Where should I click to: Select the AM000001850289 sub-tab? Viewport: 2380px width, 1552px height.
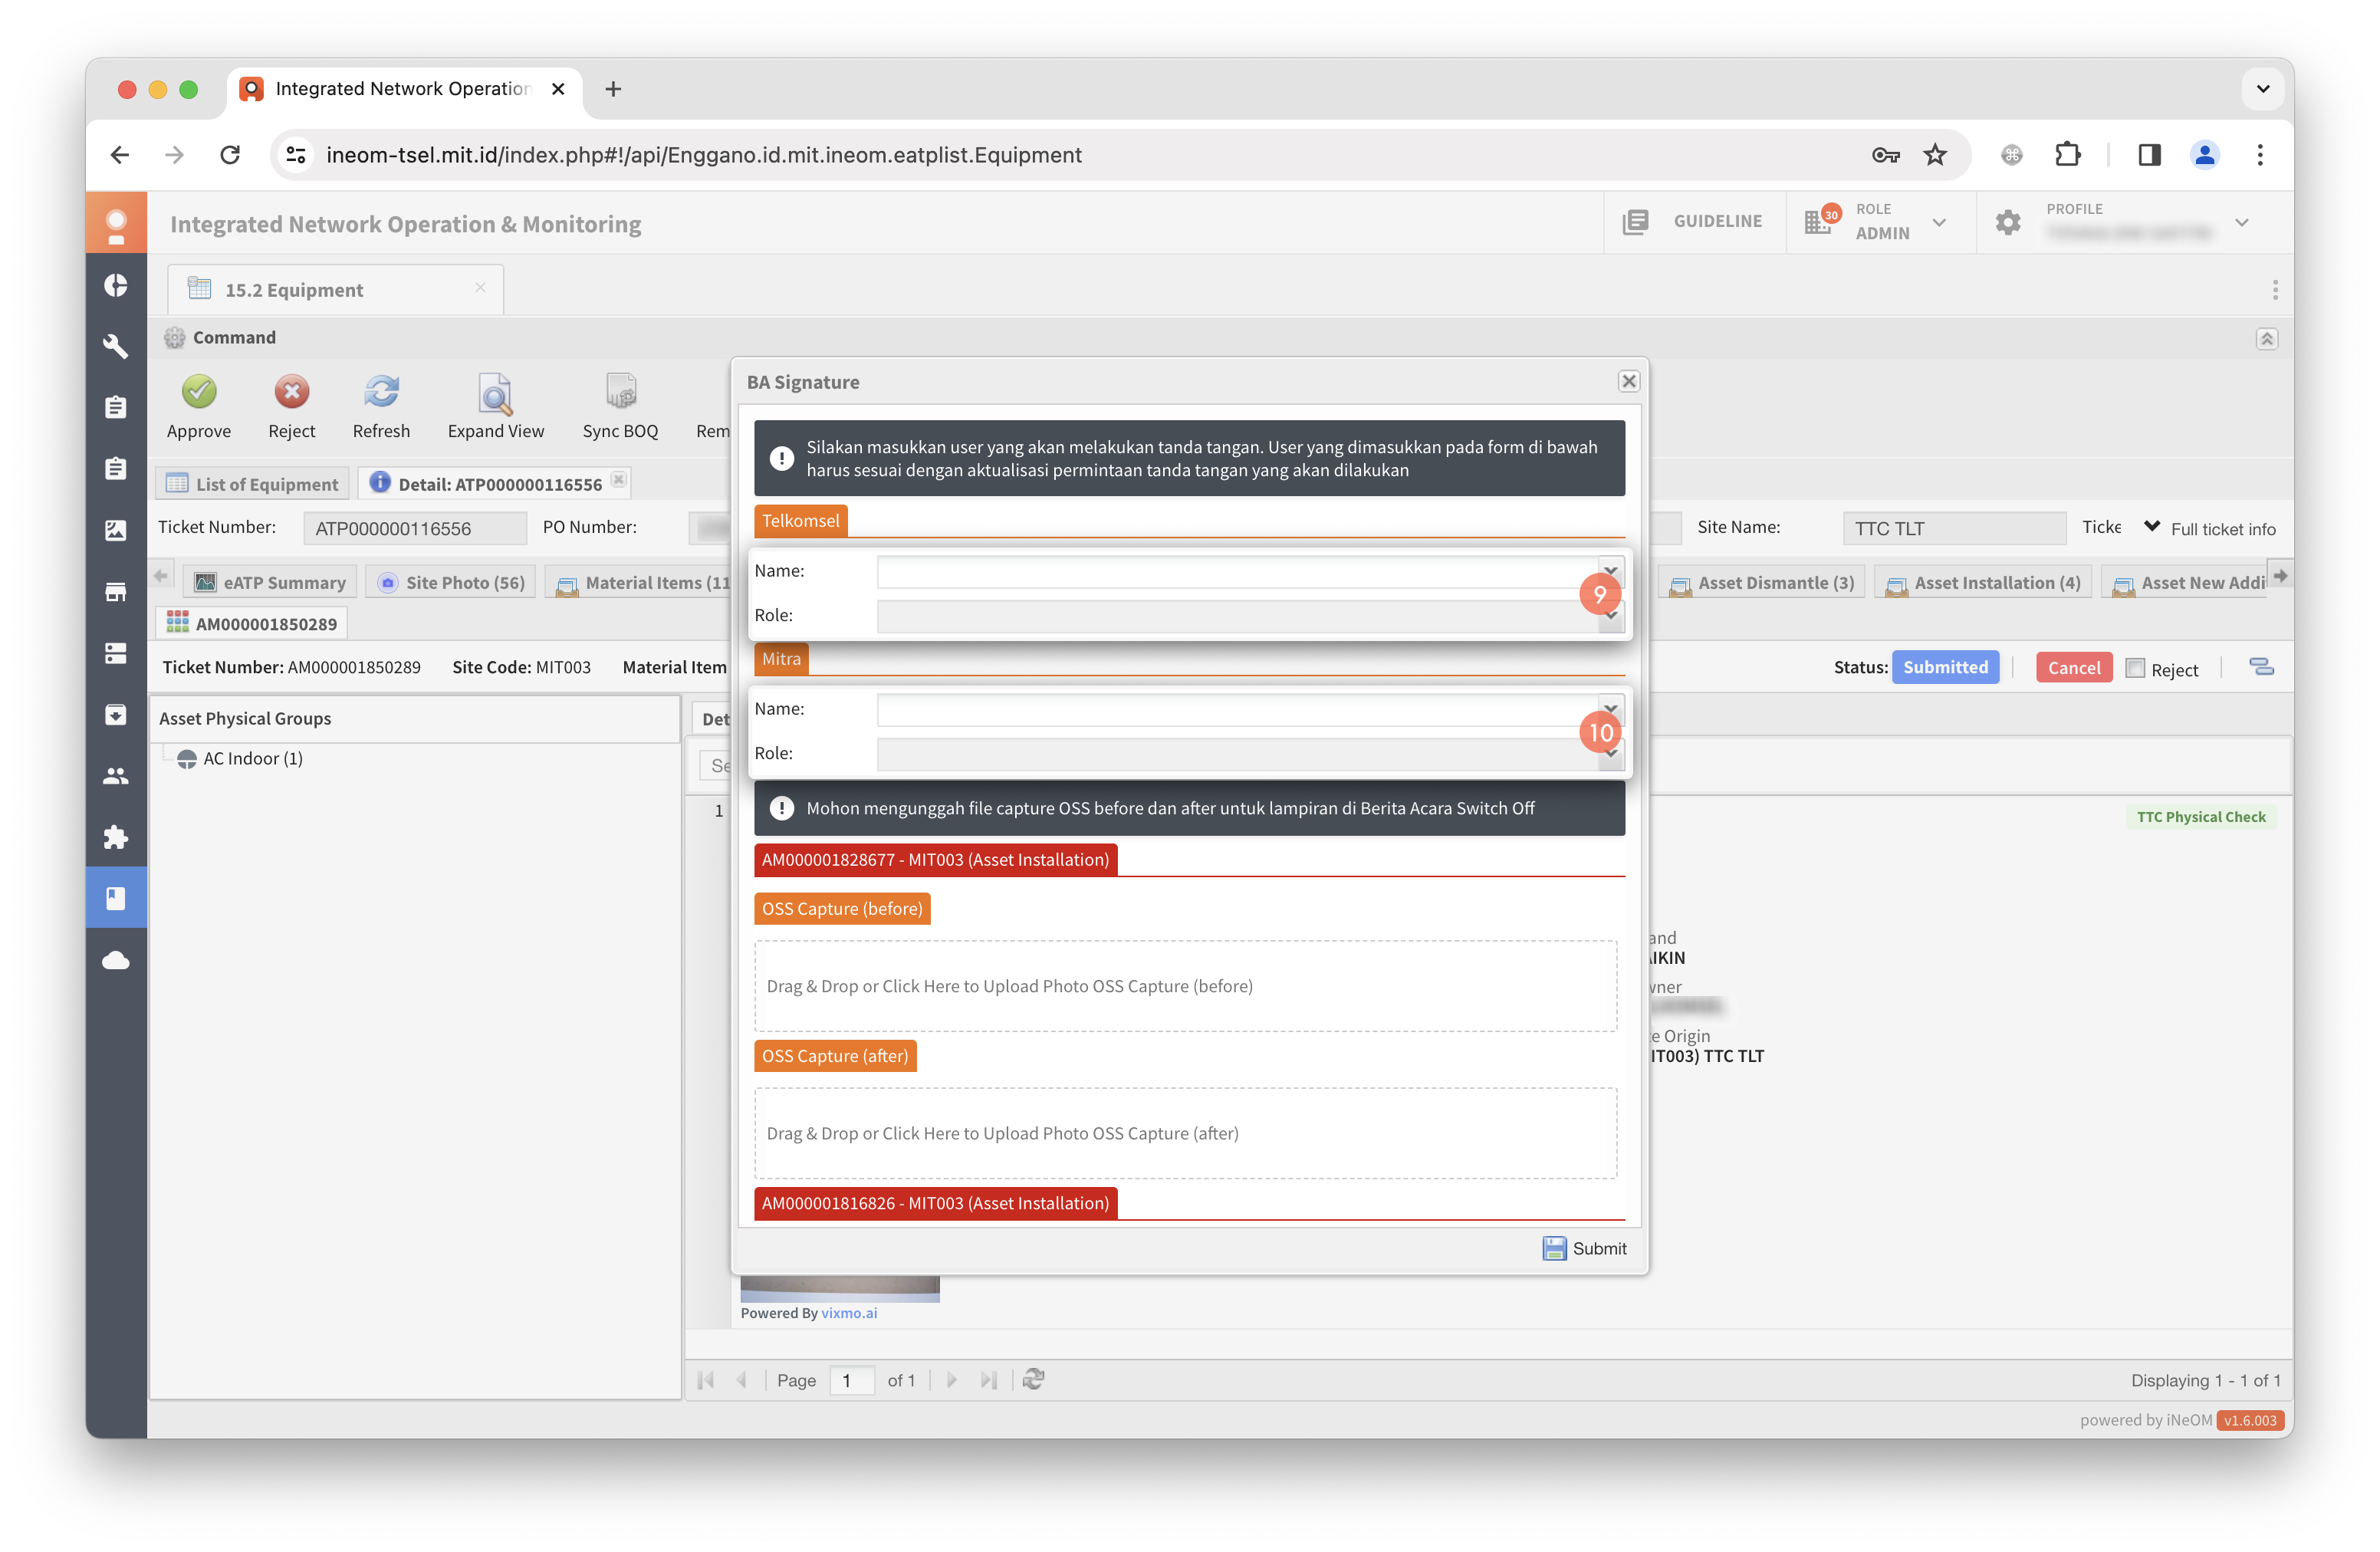click(252, 623)
